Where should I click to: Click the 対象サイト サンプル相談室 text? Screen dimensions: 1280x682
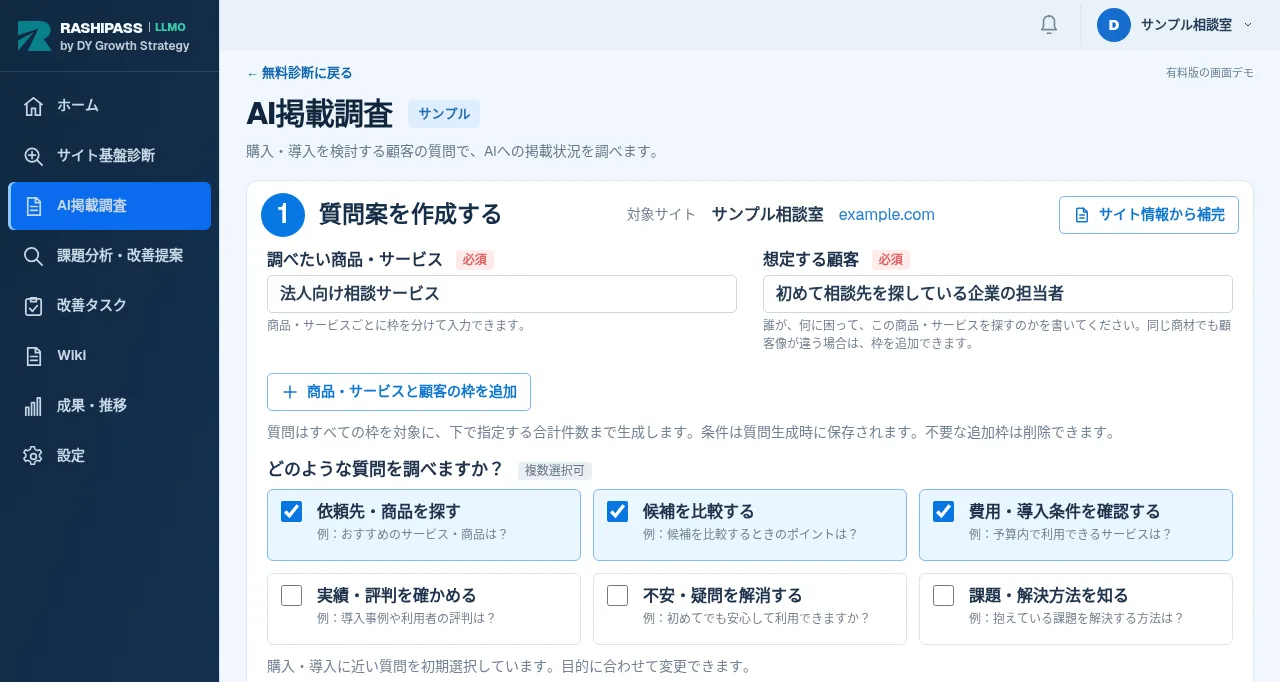coord(725,214)
